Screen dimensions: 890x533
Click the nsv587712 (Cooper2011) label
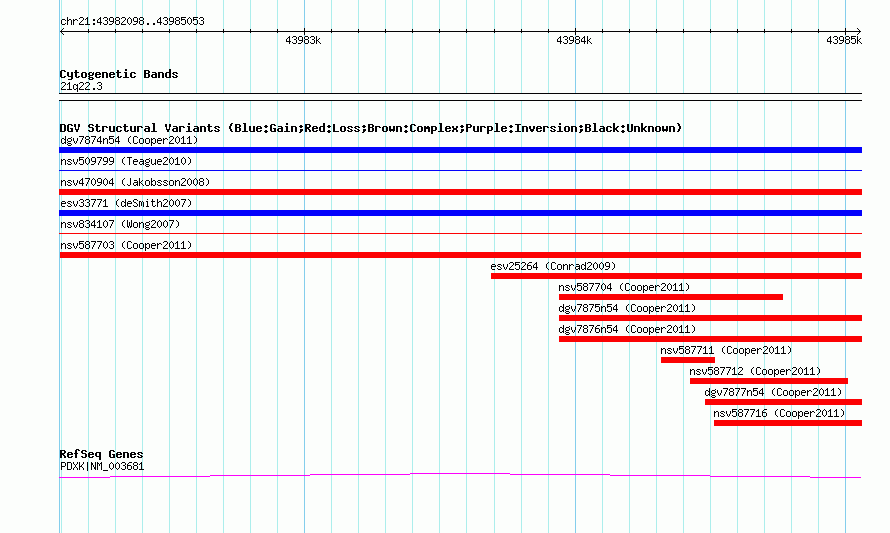point(755,371)
